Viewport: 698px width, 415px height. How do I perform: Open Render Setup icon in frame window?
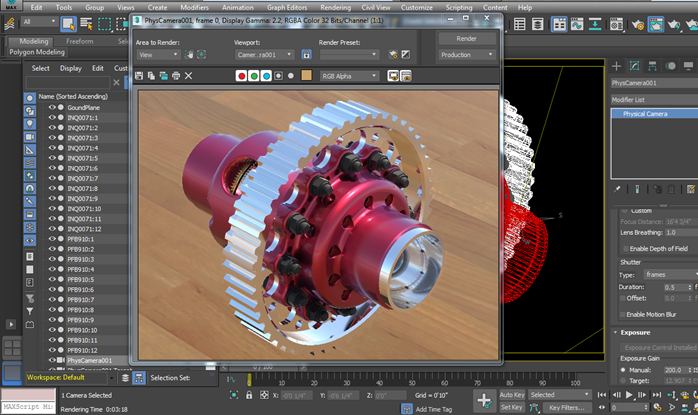[393, 54]
